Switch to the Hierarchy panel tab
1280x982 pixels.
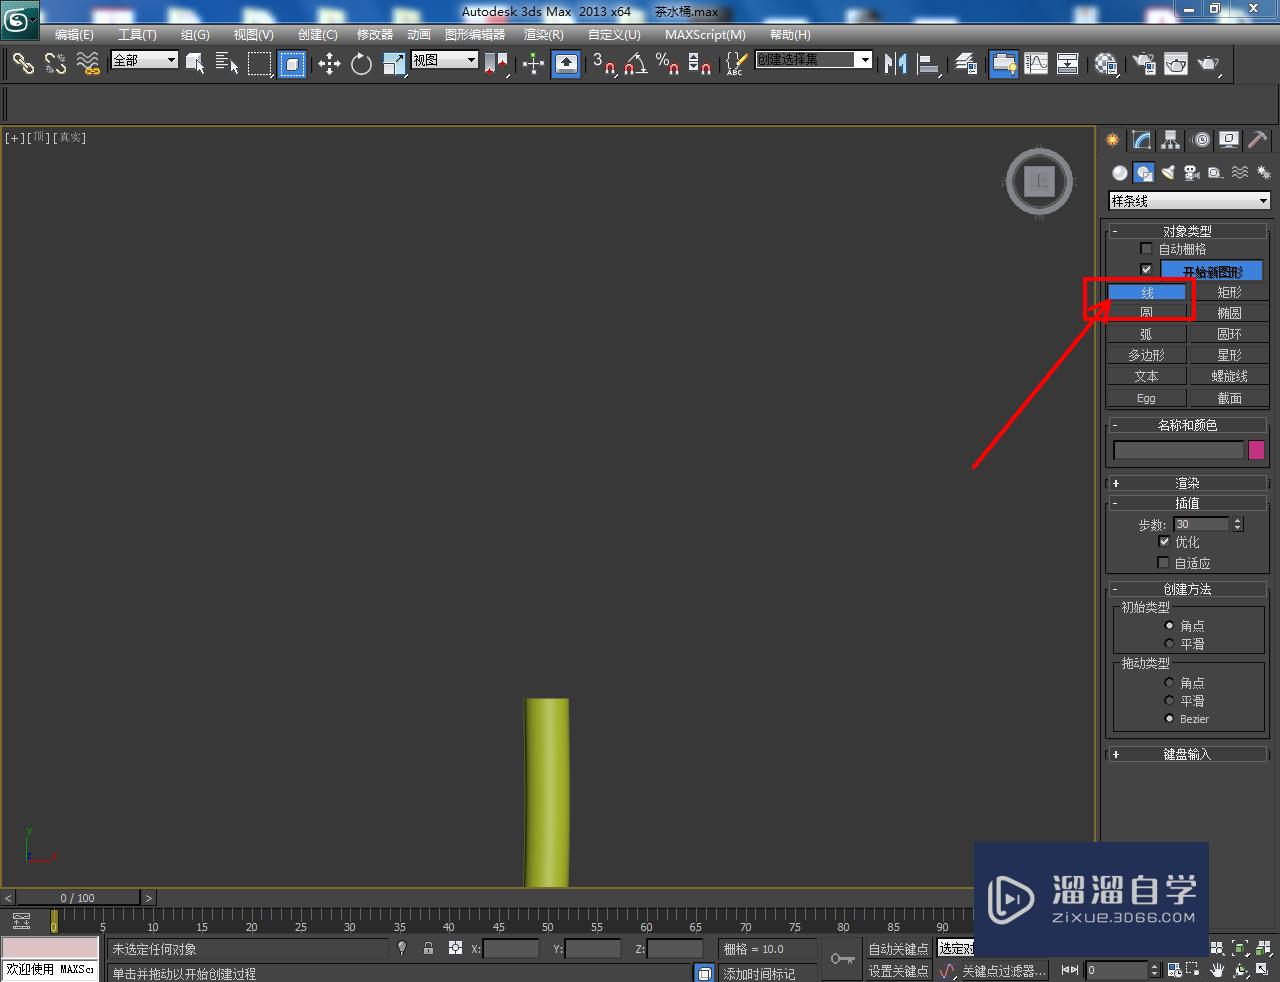coord(1170,140)
